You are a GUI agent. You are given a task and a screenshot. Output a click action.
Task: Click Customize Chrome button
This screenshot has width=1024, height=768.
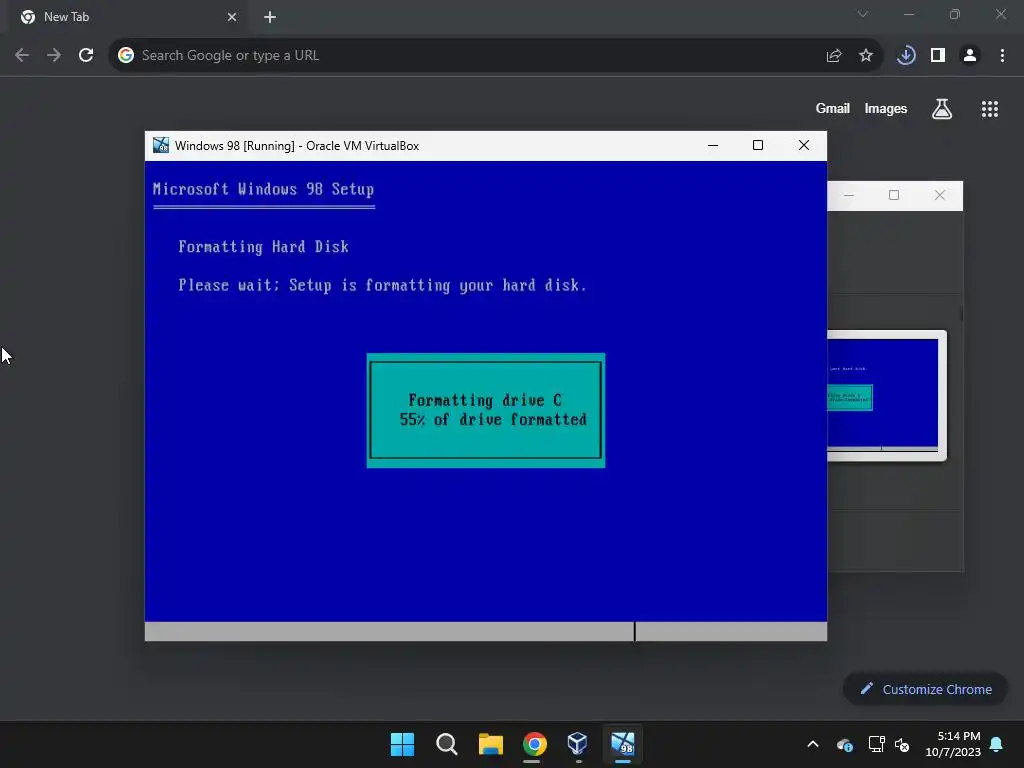click(x=925, y=689)
